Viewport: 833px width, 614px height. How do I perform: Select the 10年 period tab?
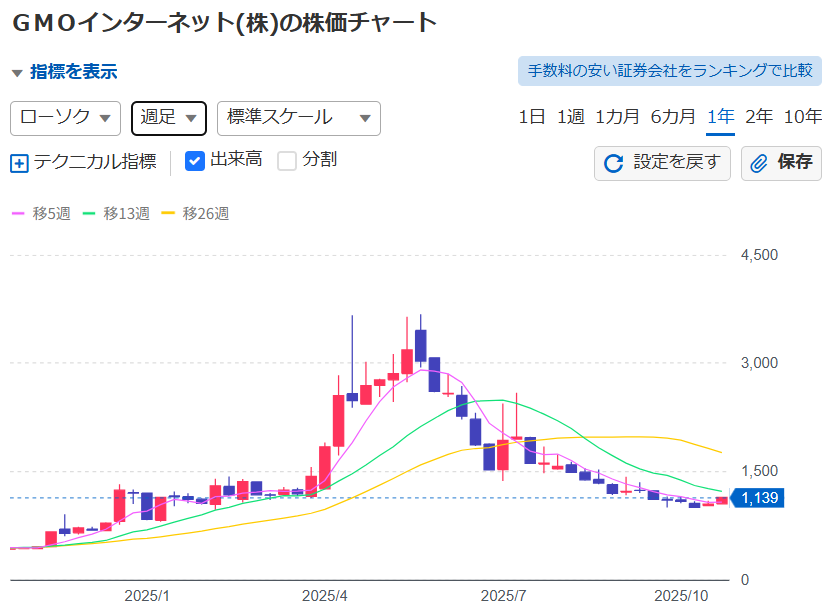pos(803,117)
